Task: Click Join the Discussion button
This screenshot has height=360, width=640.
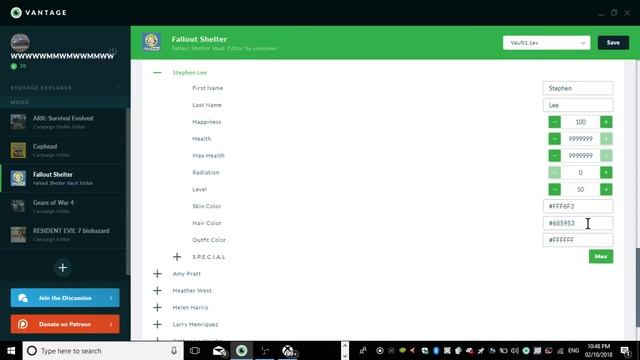Action: tap(65, 298)
